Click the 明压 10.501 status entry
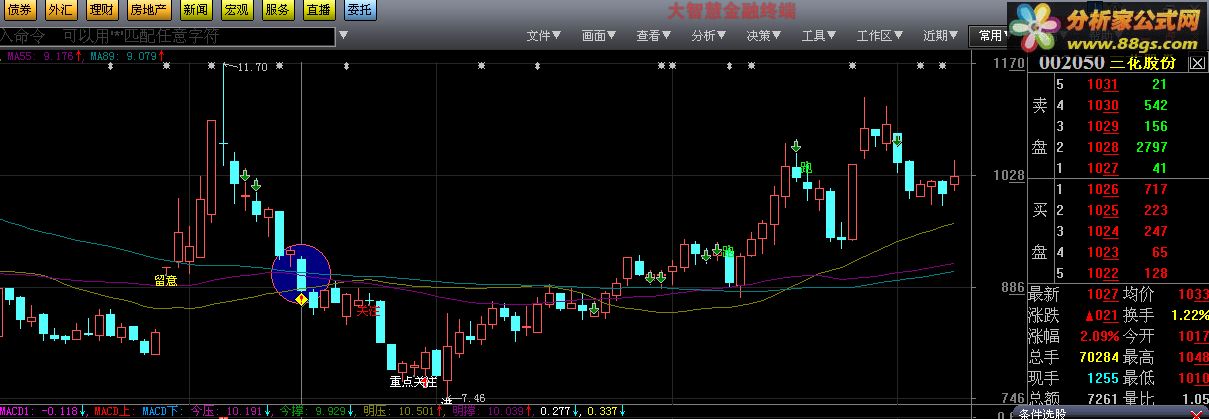The image size is (1209, 419). click(403, 410)
